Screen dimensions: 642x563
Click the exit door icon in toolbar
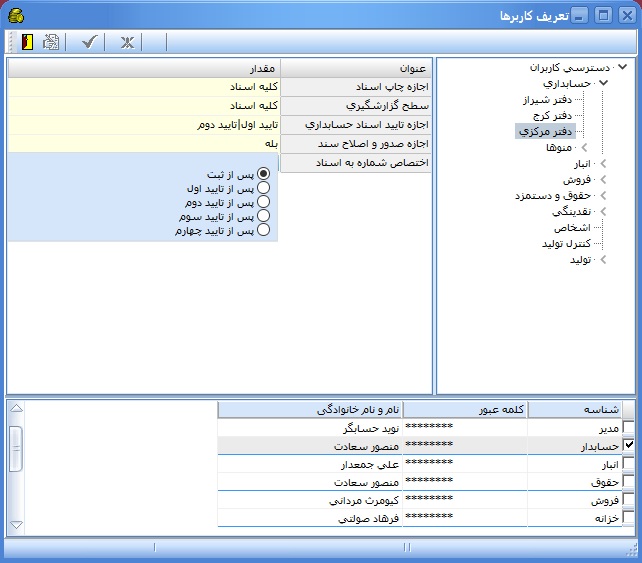pos(27,42)
